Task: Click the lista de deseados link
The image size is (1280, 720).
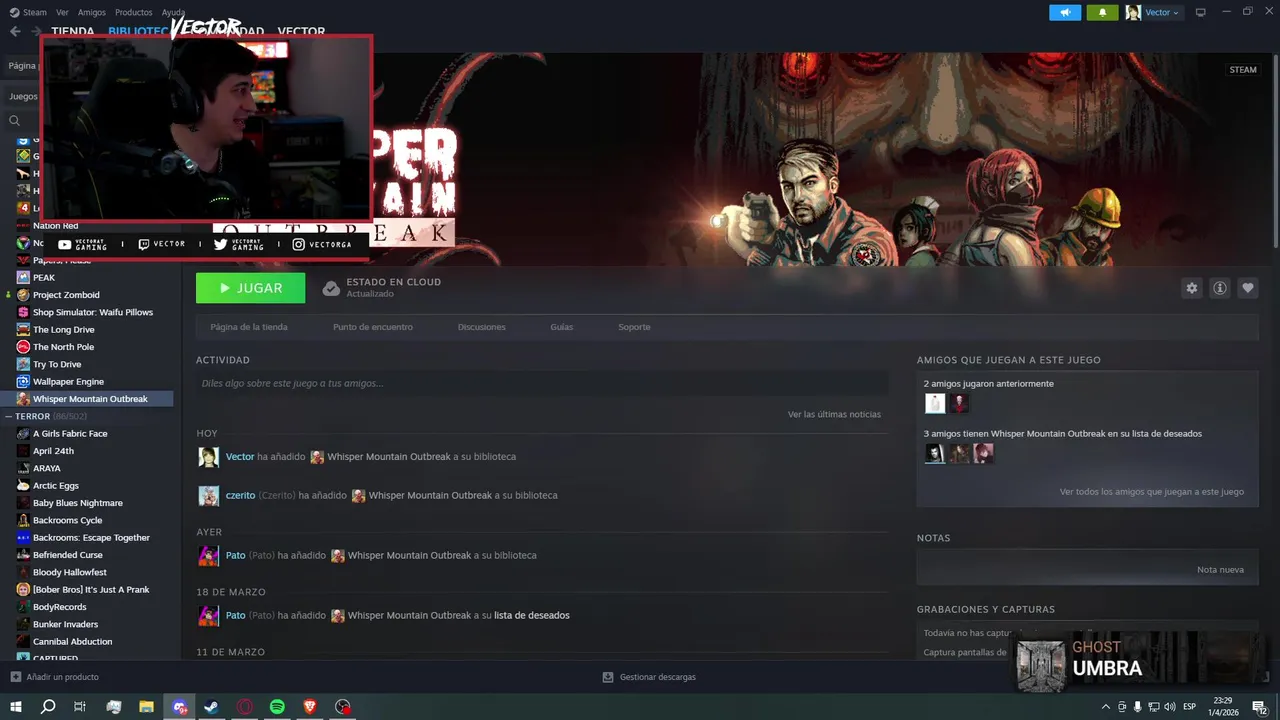Action: tap(532, 615)
